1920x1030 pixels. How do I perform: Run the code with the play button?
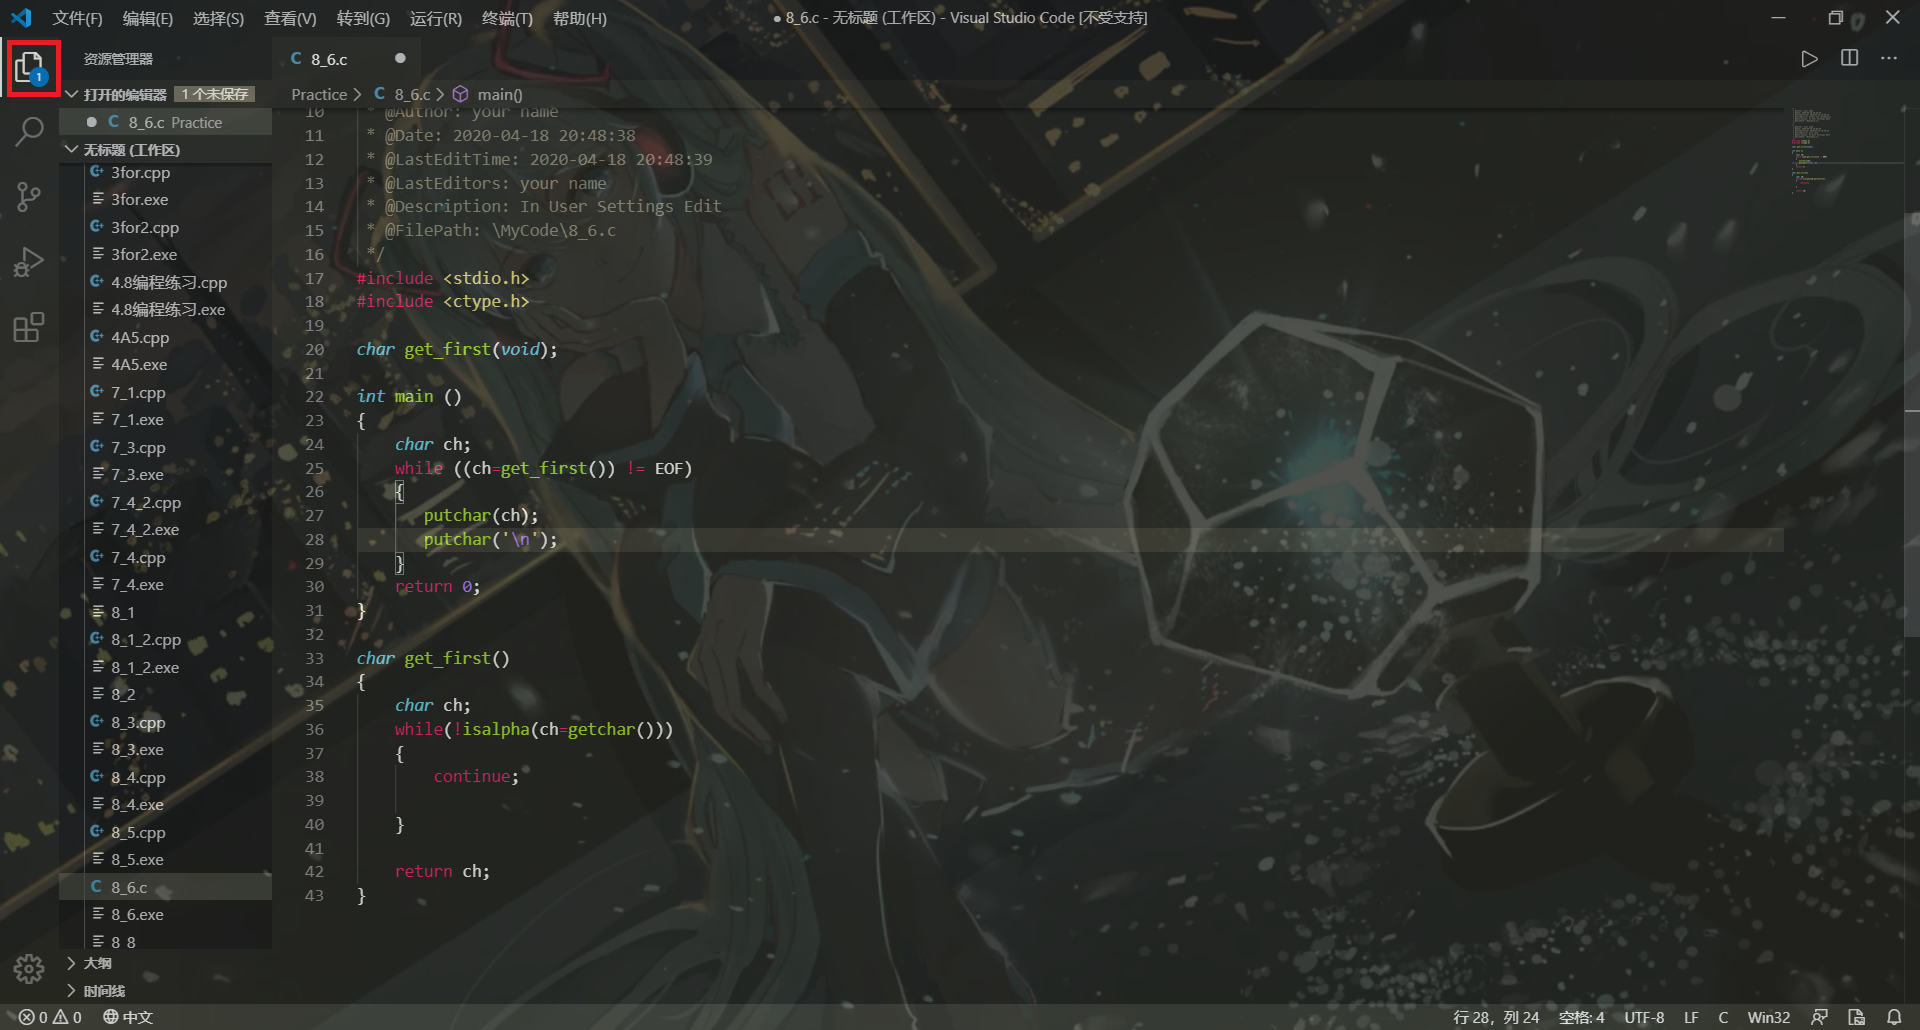[1810, 58]
